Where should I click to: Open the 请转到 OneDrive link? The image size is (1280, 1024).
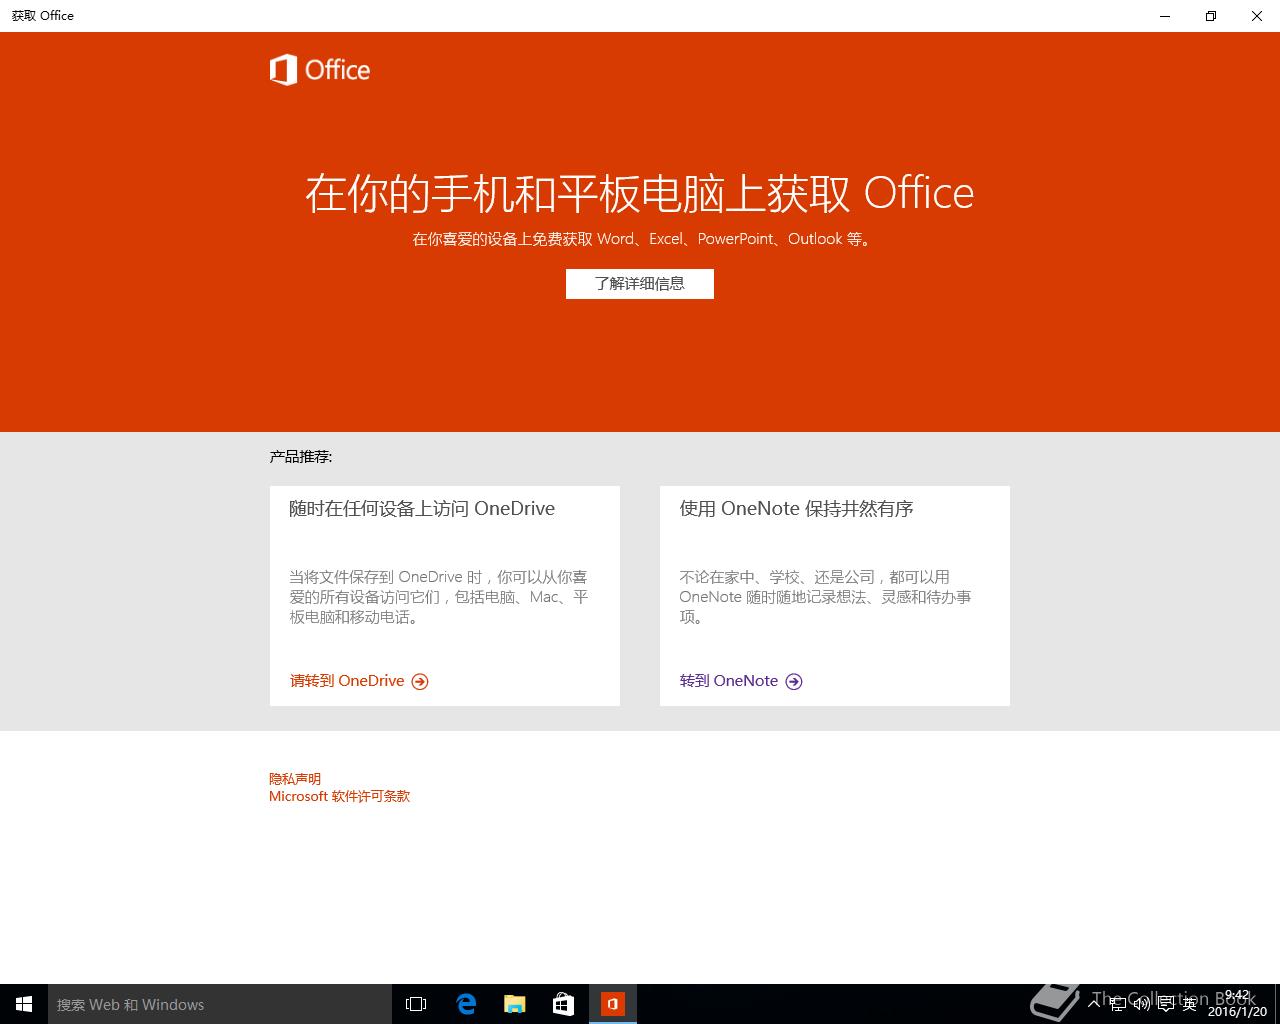pos(347,681)
